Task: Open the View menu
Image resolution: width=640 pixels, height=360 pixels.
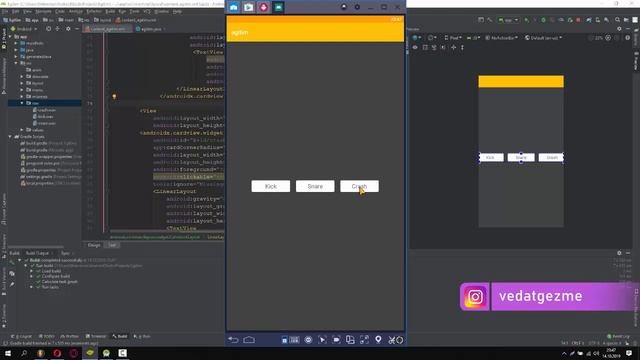Action: 27,11
